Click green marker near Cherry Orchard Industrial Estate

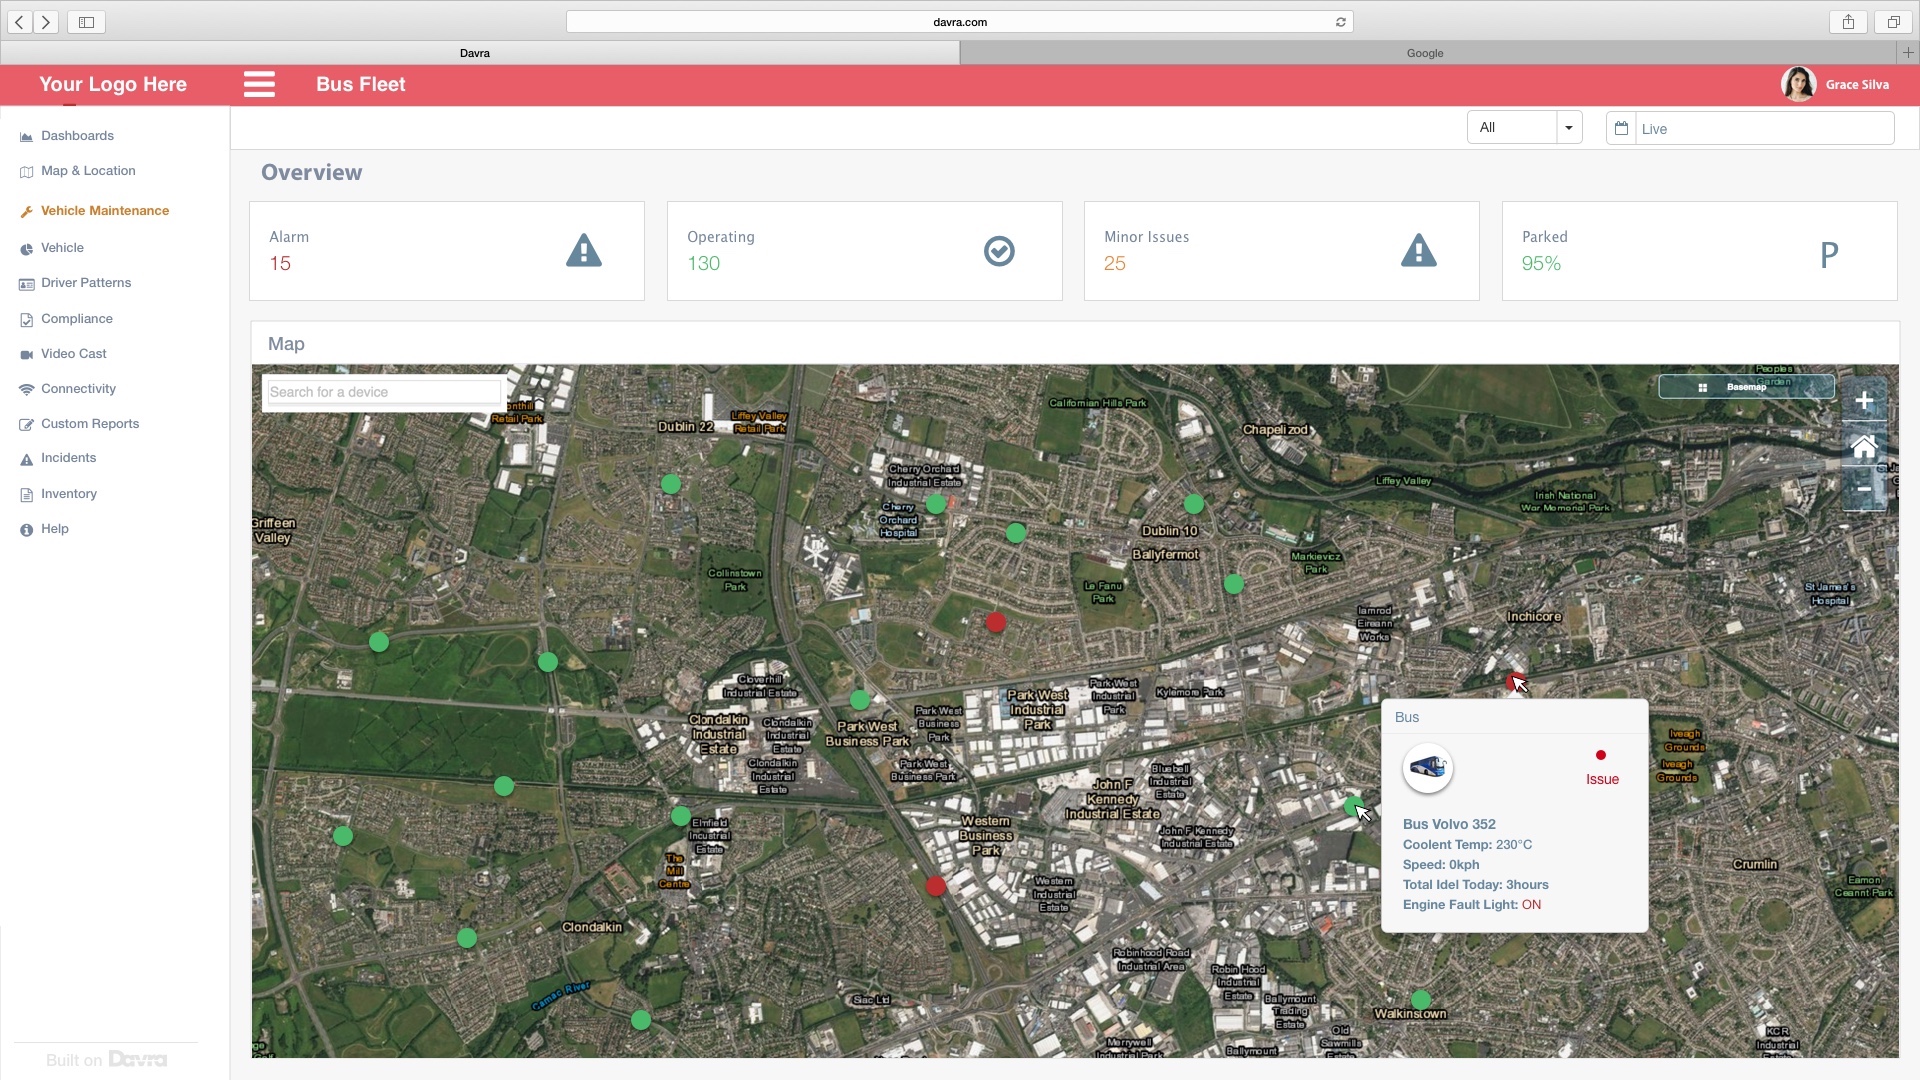(x=936, y=504)
